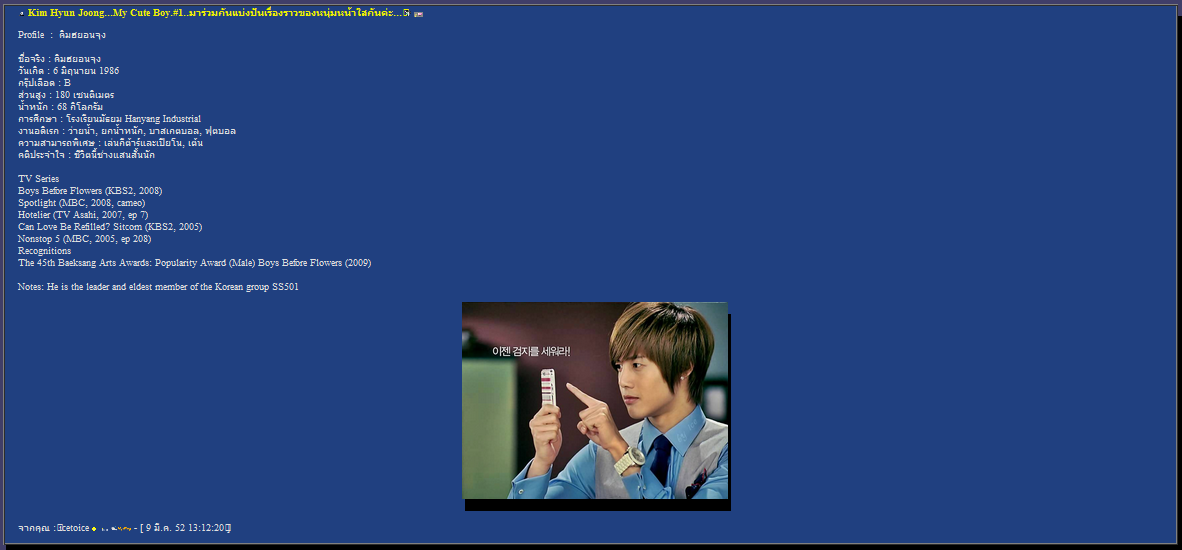Screen dimensions: 1182x550
Task: Click the '180' height line
Action: pos(66,95)
